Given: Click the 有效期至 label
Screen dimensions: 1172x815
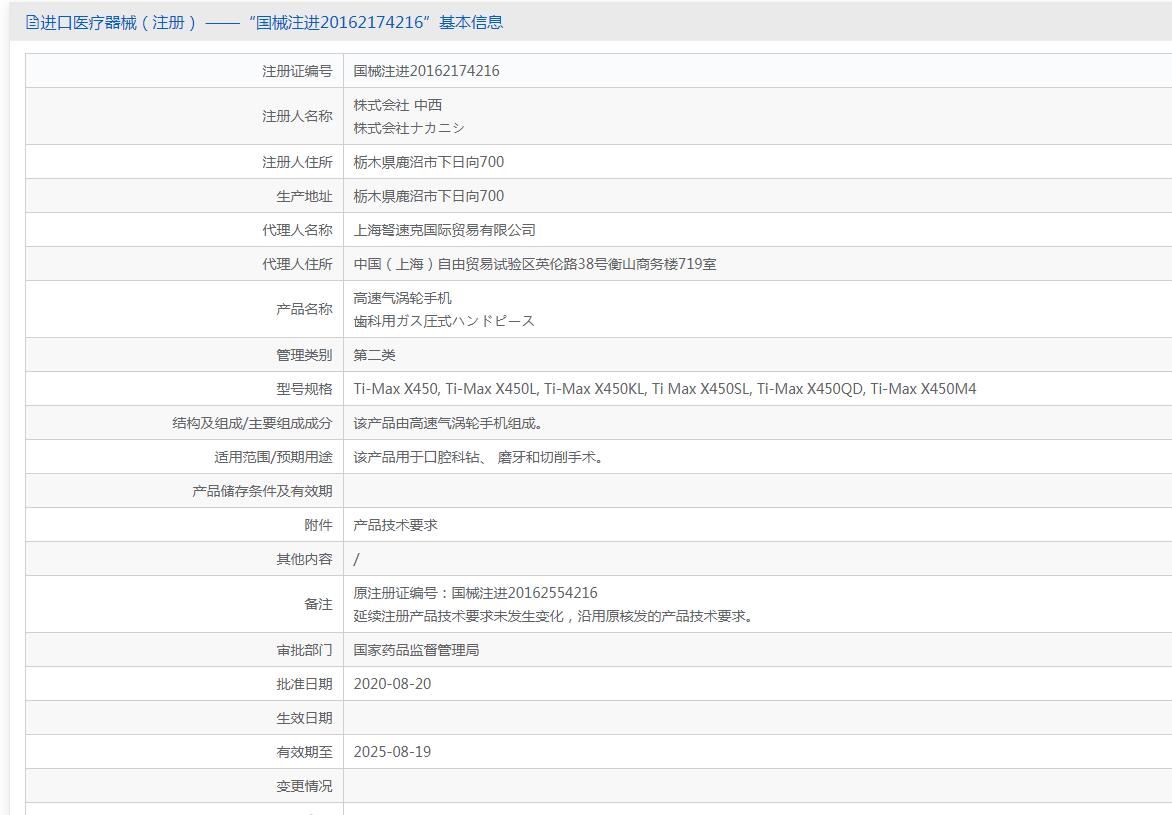Looking at the screenshot, I should [304, 752].
